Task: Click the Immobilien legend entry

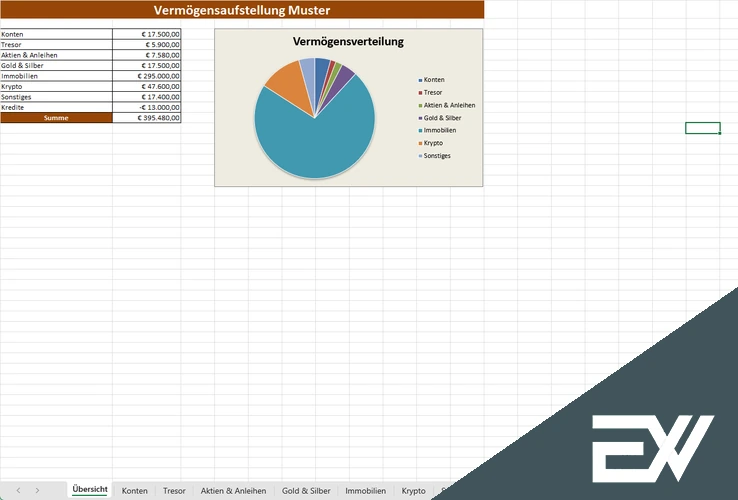Action: pyautogui.click(x=437, y=130)
